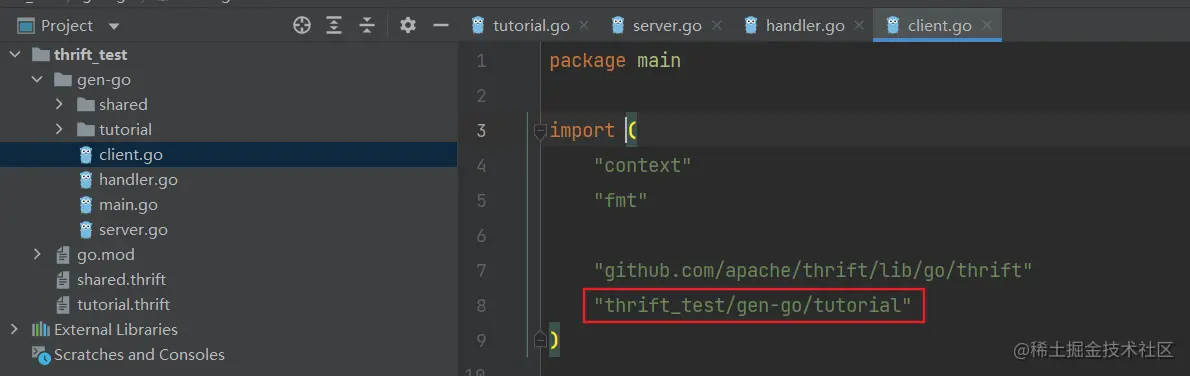This screenshot has height=376, width=1190.
Task: Click the gopher icon on handler.go tab
Action: pos(751,26)
